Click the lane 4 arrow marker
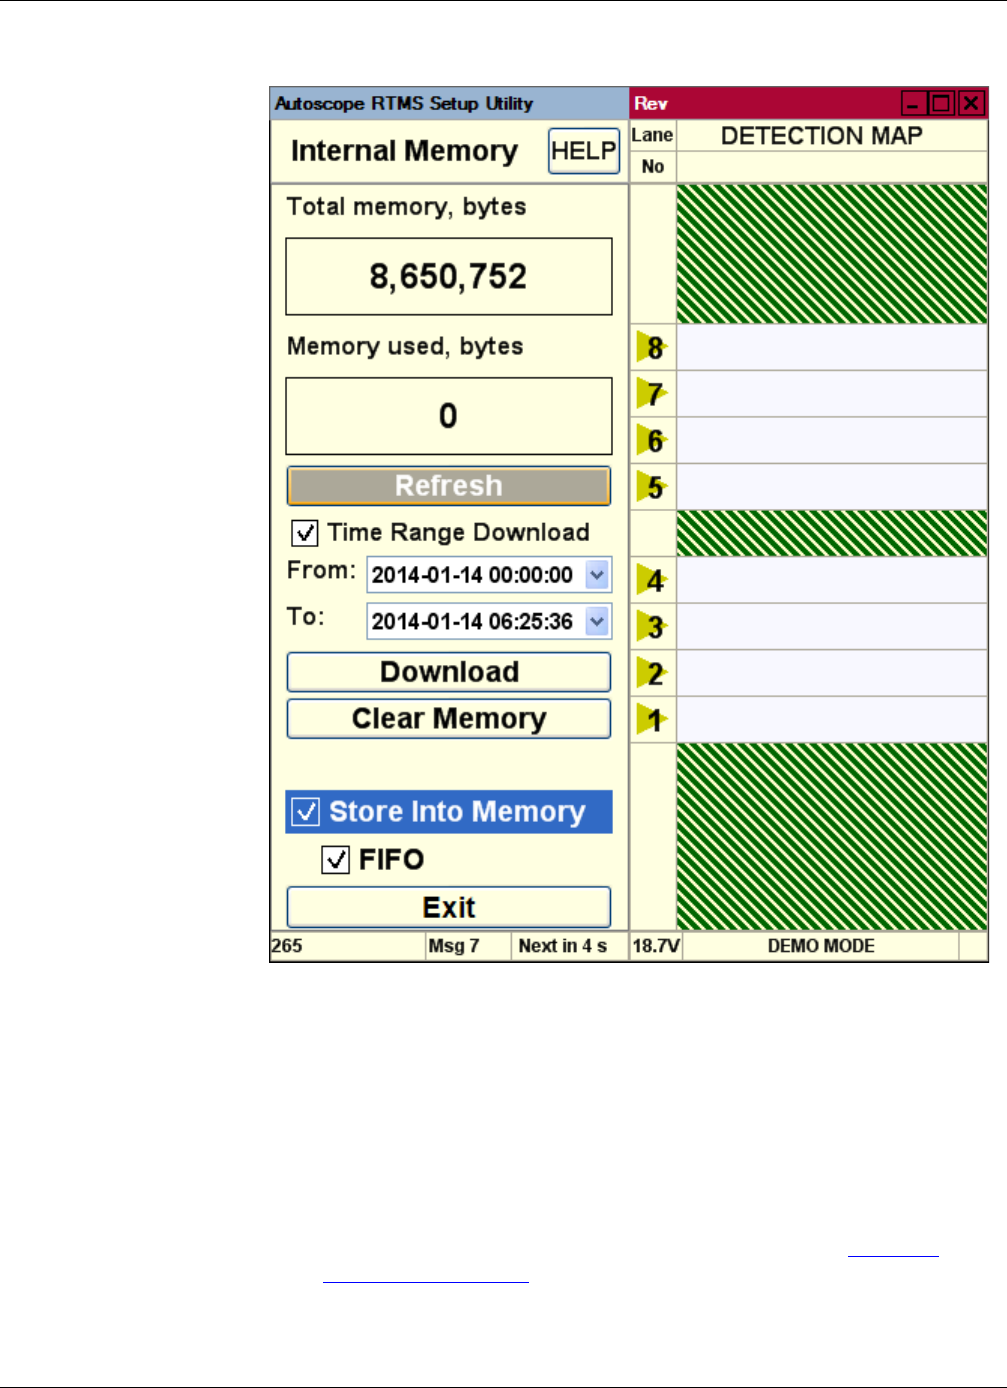 pyautogui.click(x=653, y=580)
